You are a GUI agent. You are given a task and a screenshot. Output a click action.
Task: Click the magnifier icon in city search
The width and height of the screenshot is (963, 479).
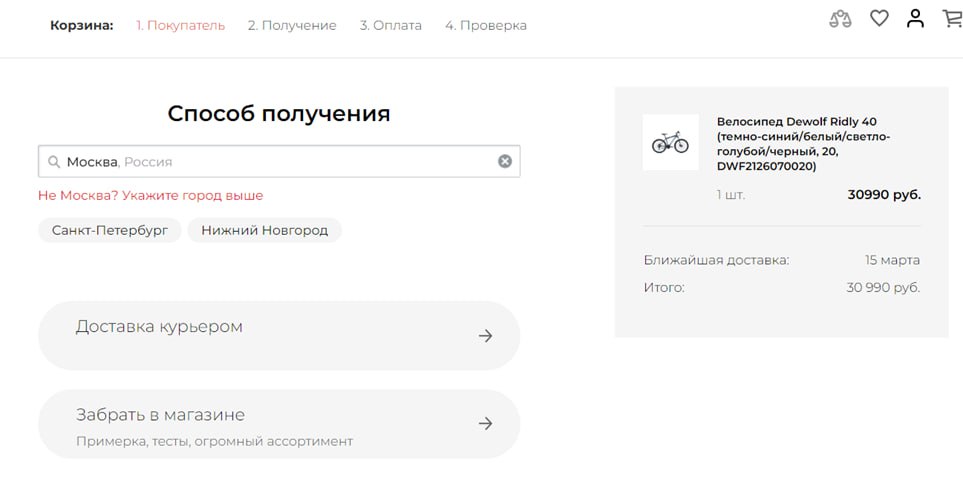[x=53, y=162]
